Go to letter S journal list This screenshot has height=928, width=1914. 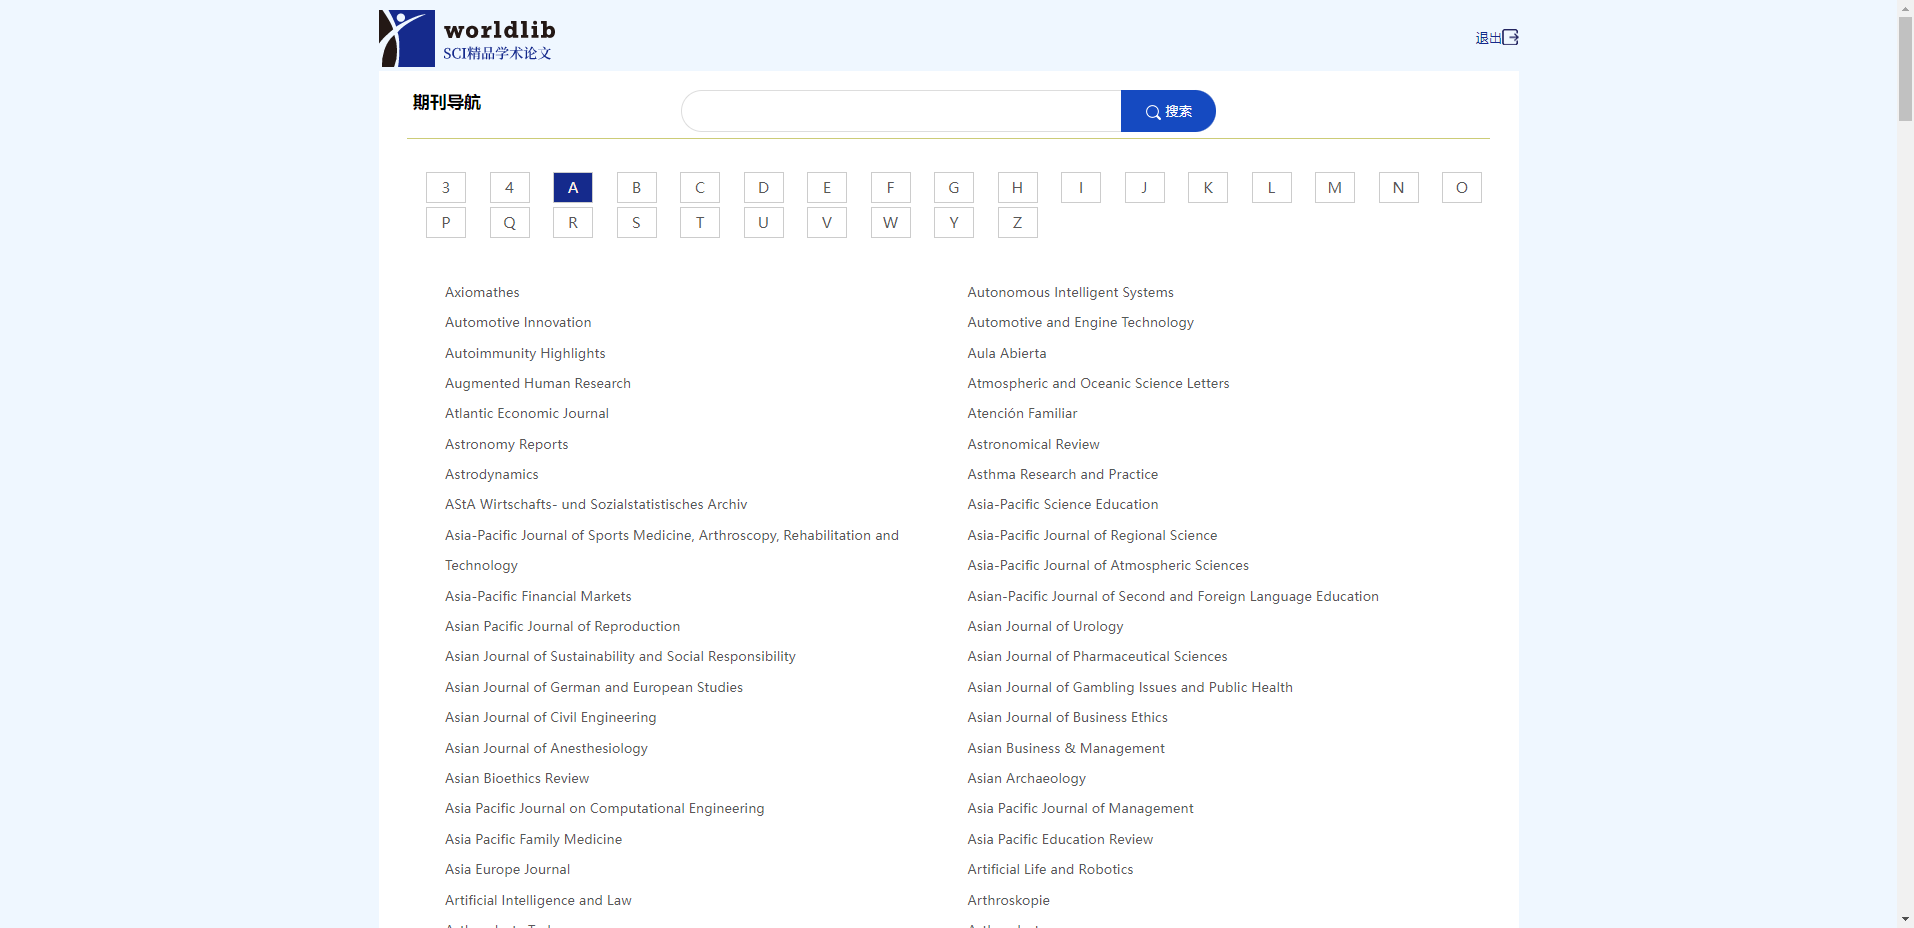(x=636, y=223)
